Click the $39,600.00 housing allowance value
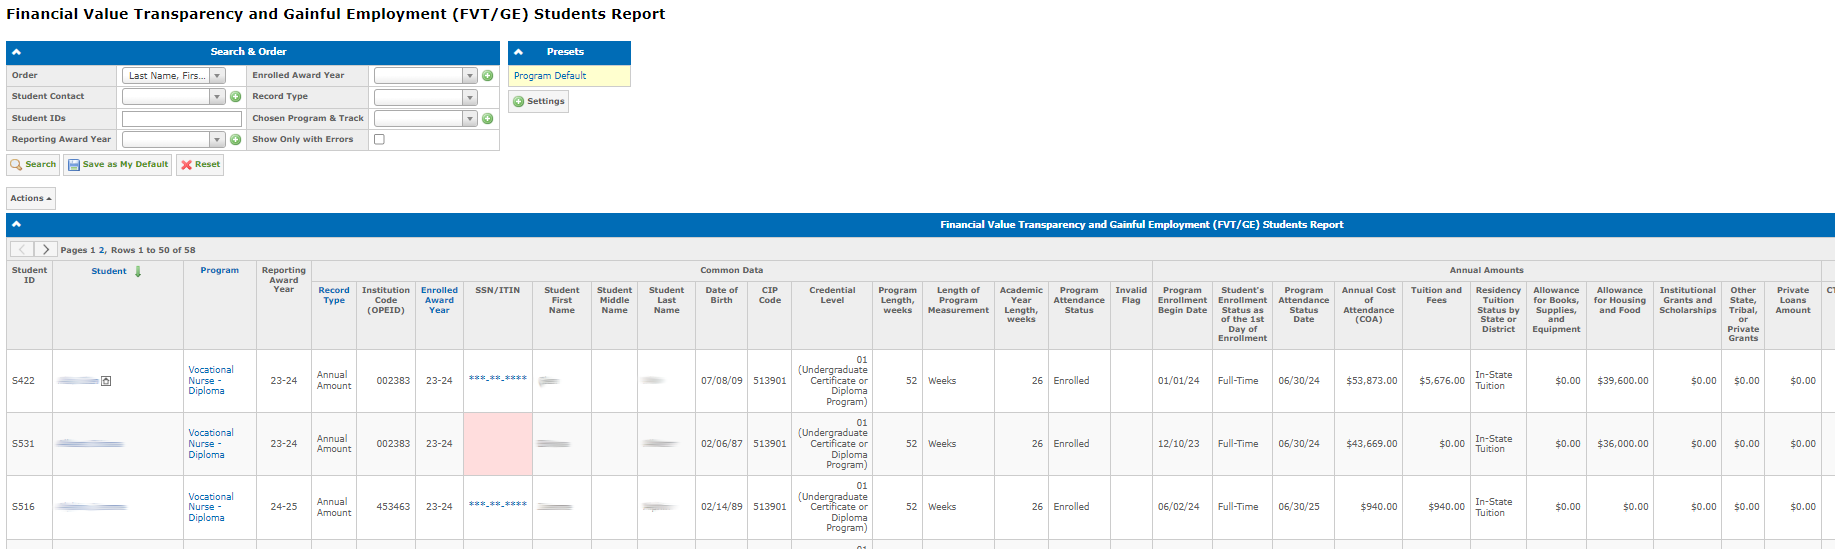Screen dimensions: 1835x549 1623,381
